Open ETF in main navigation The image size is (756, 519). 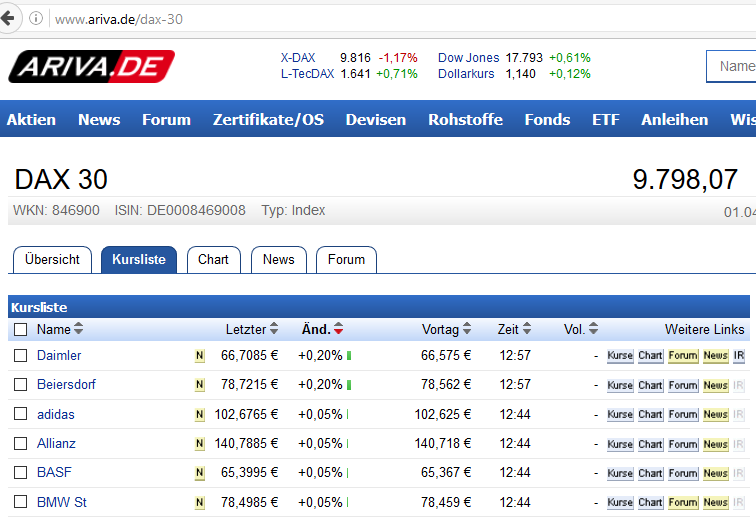coord(606,119)
